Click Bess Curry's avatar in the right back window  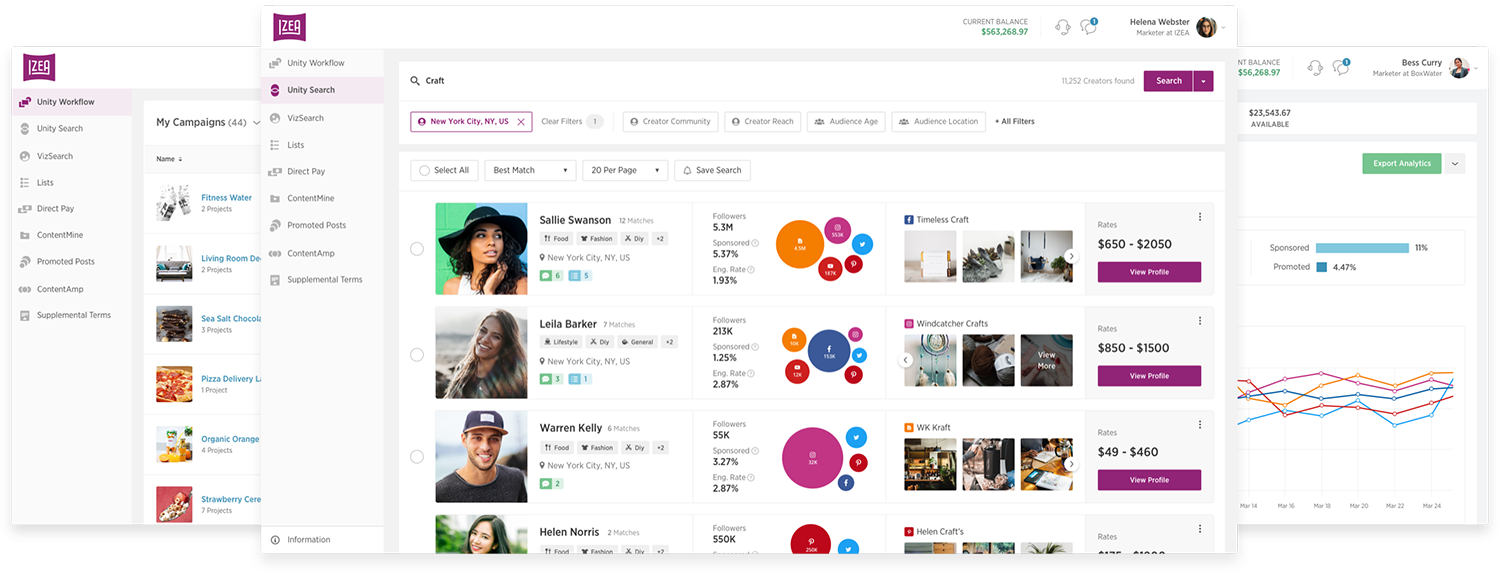(x=1460, y=68)
